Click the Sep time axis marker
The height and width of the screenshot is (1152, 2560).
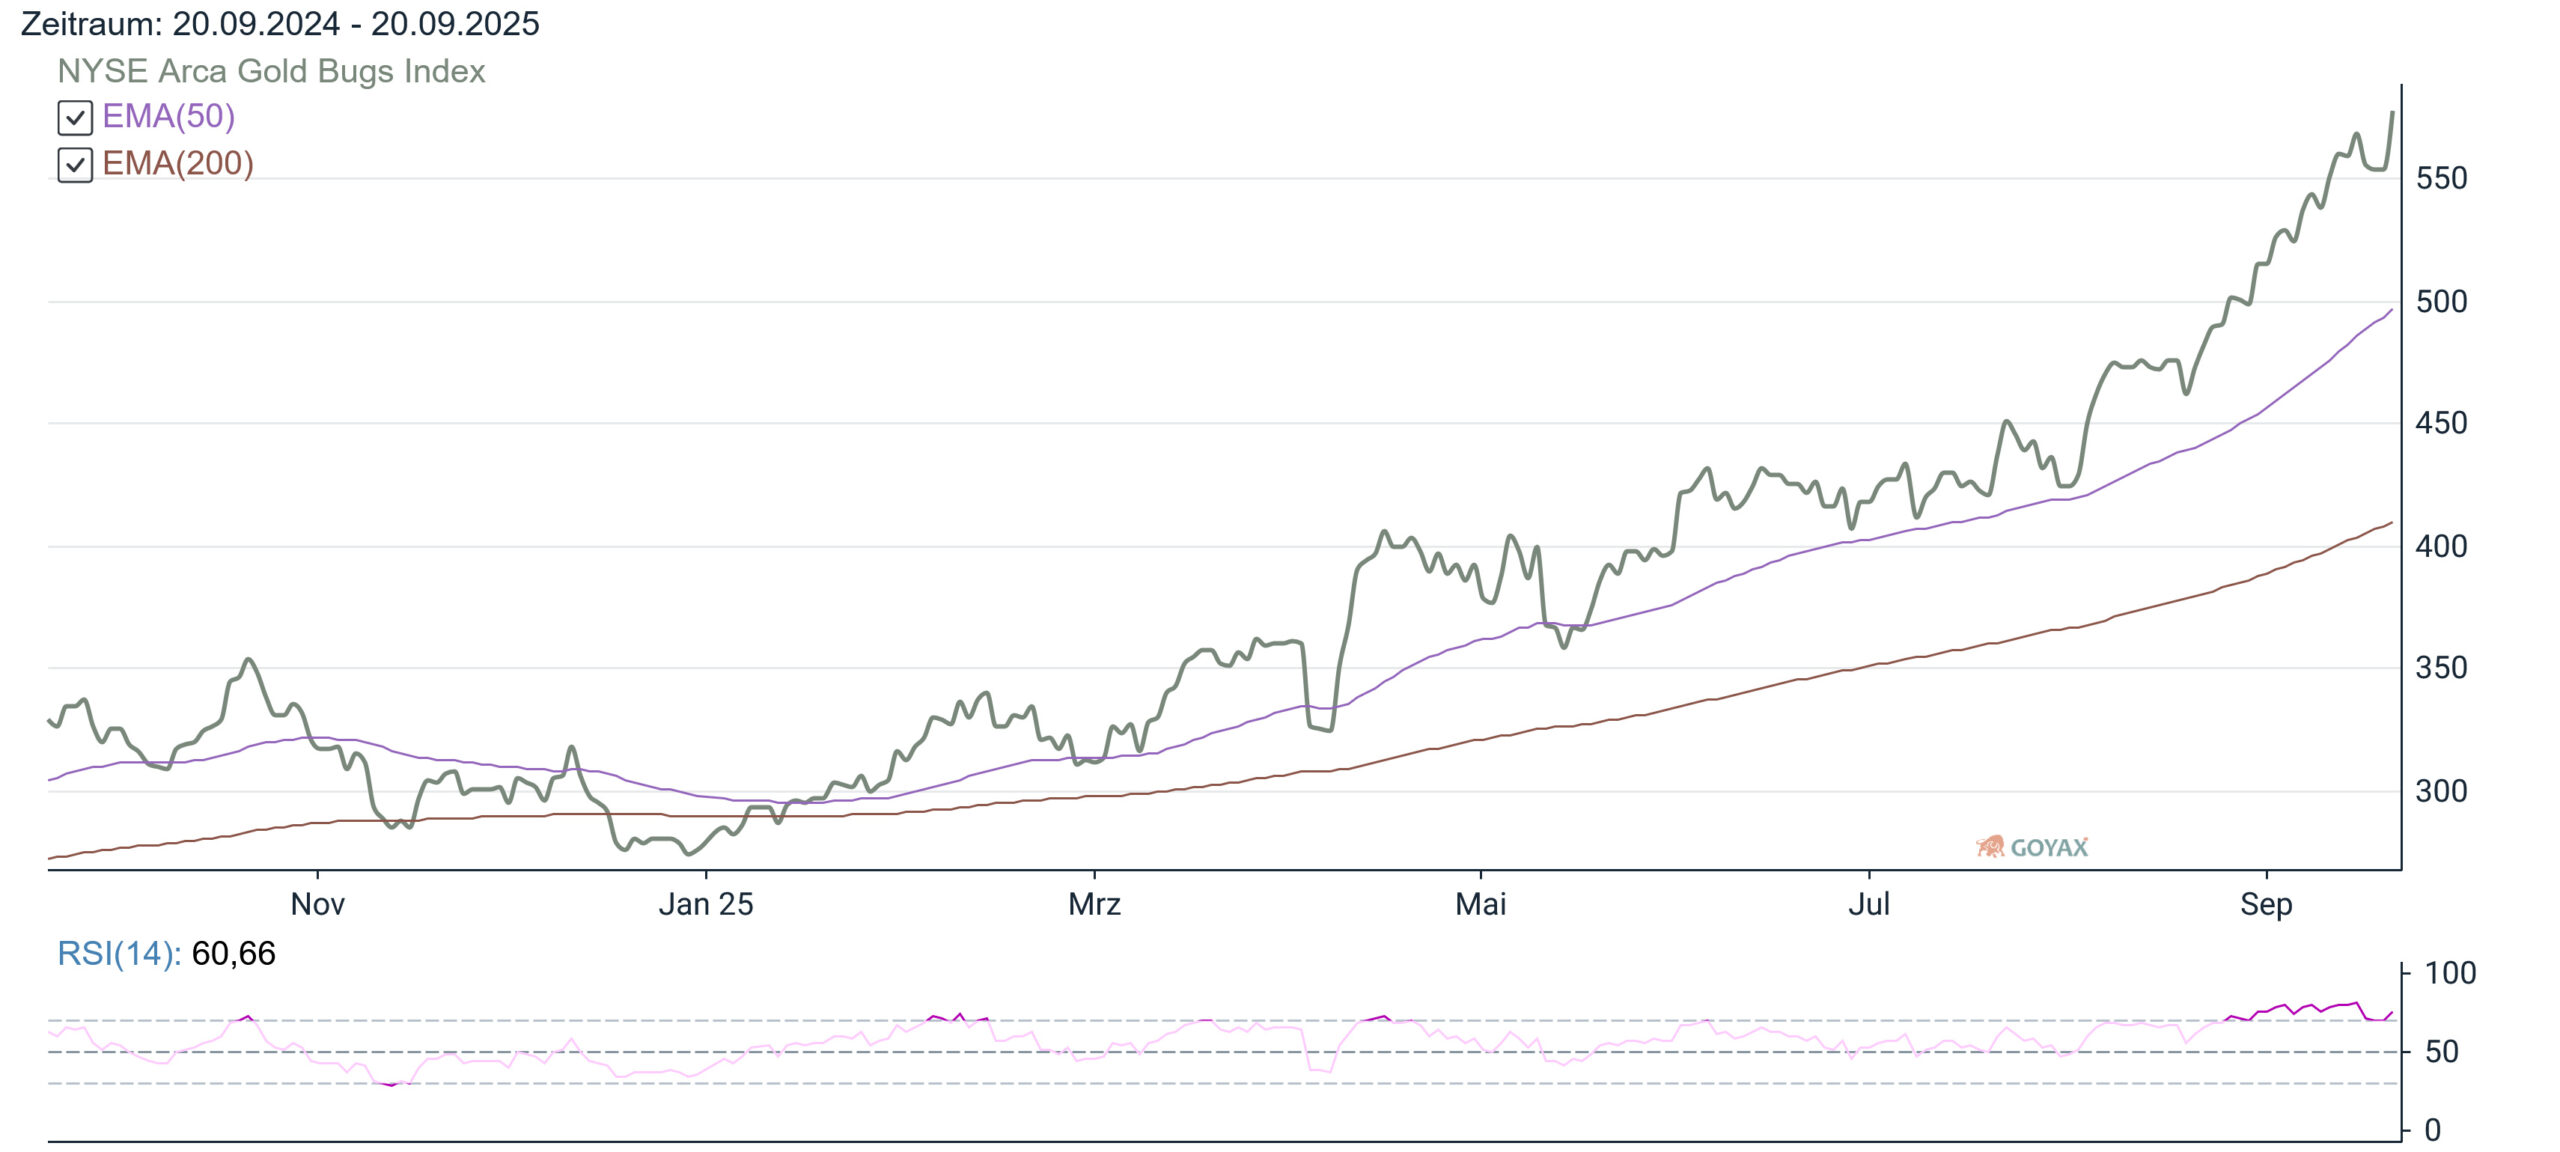(x=2265, y=904)
